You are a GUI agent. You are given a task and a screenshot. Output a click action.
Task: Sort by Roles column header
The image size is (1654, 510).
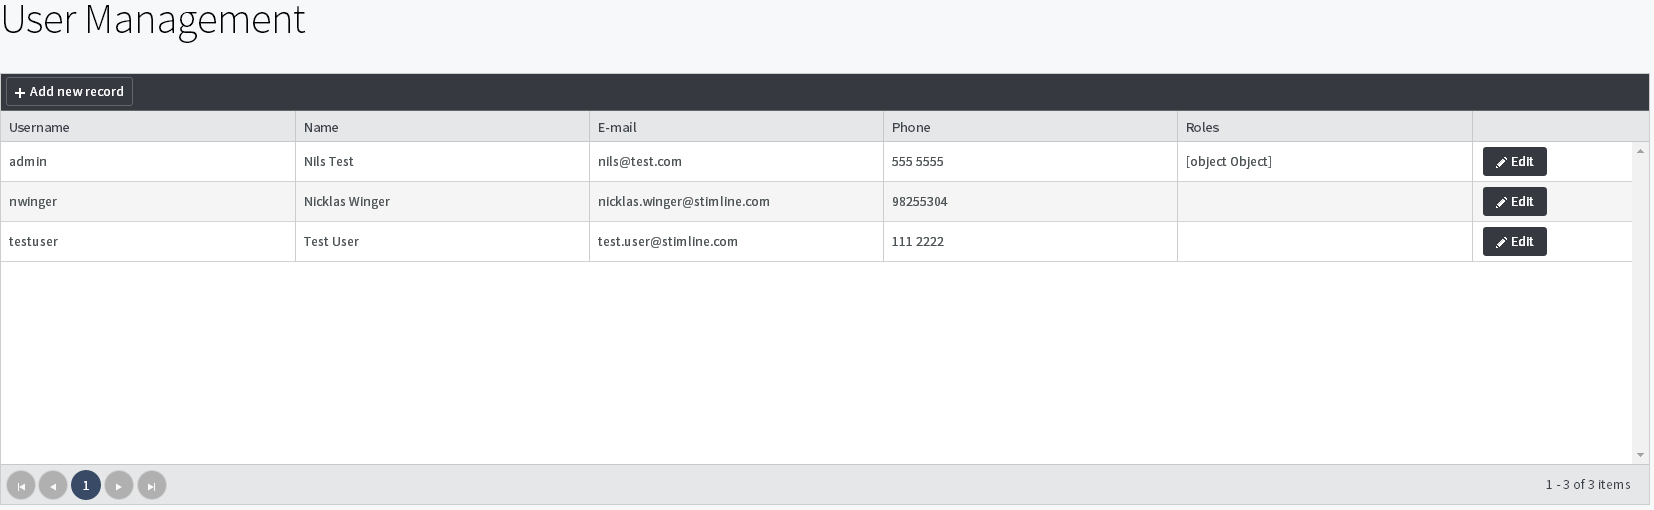tap(1202, 128)
